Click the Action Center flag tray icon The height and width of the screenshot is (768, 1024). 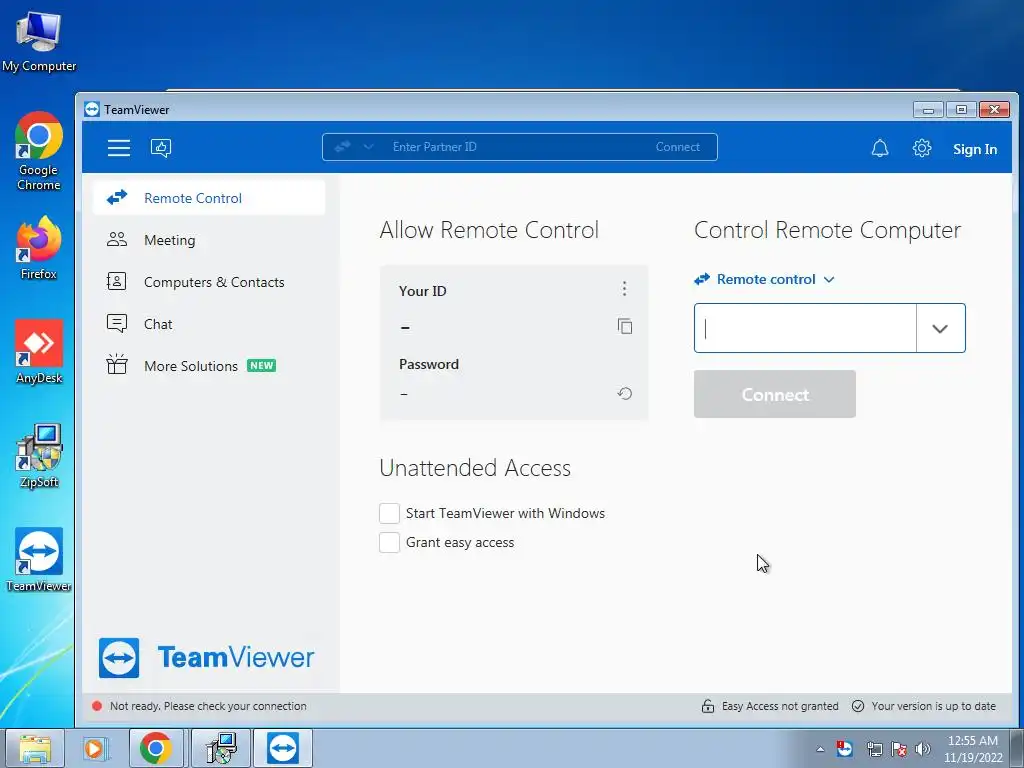click(899, 748)
